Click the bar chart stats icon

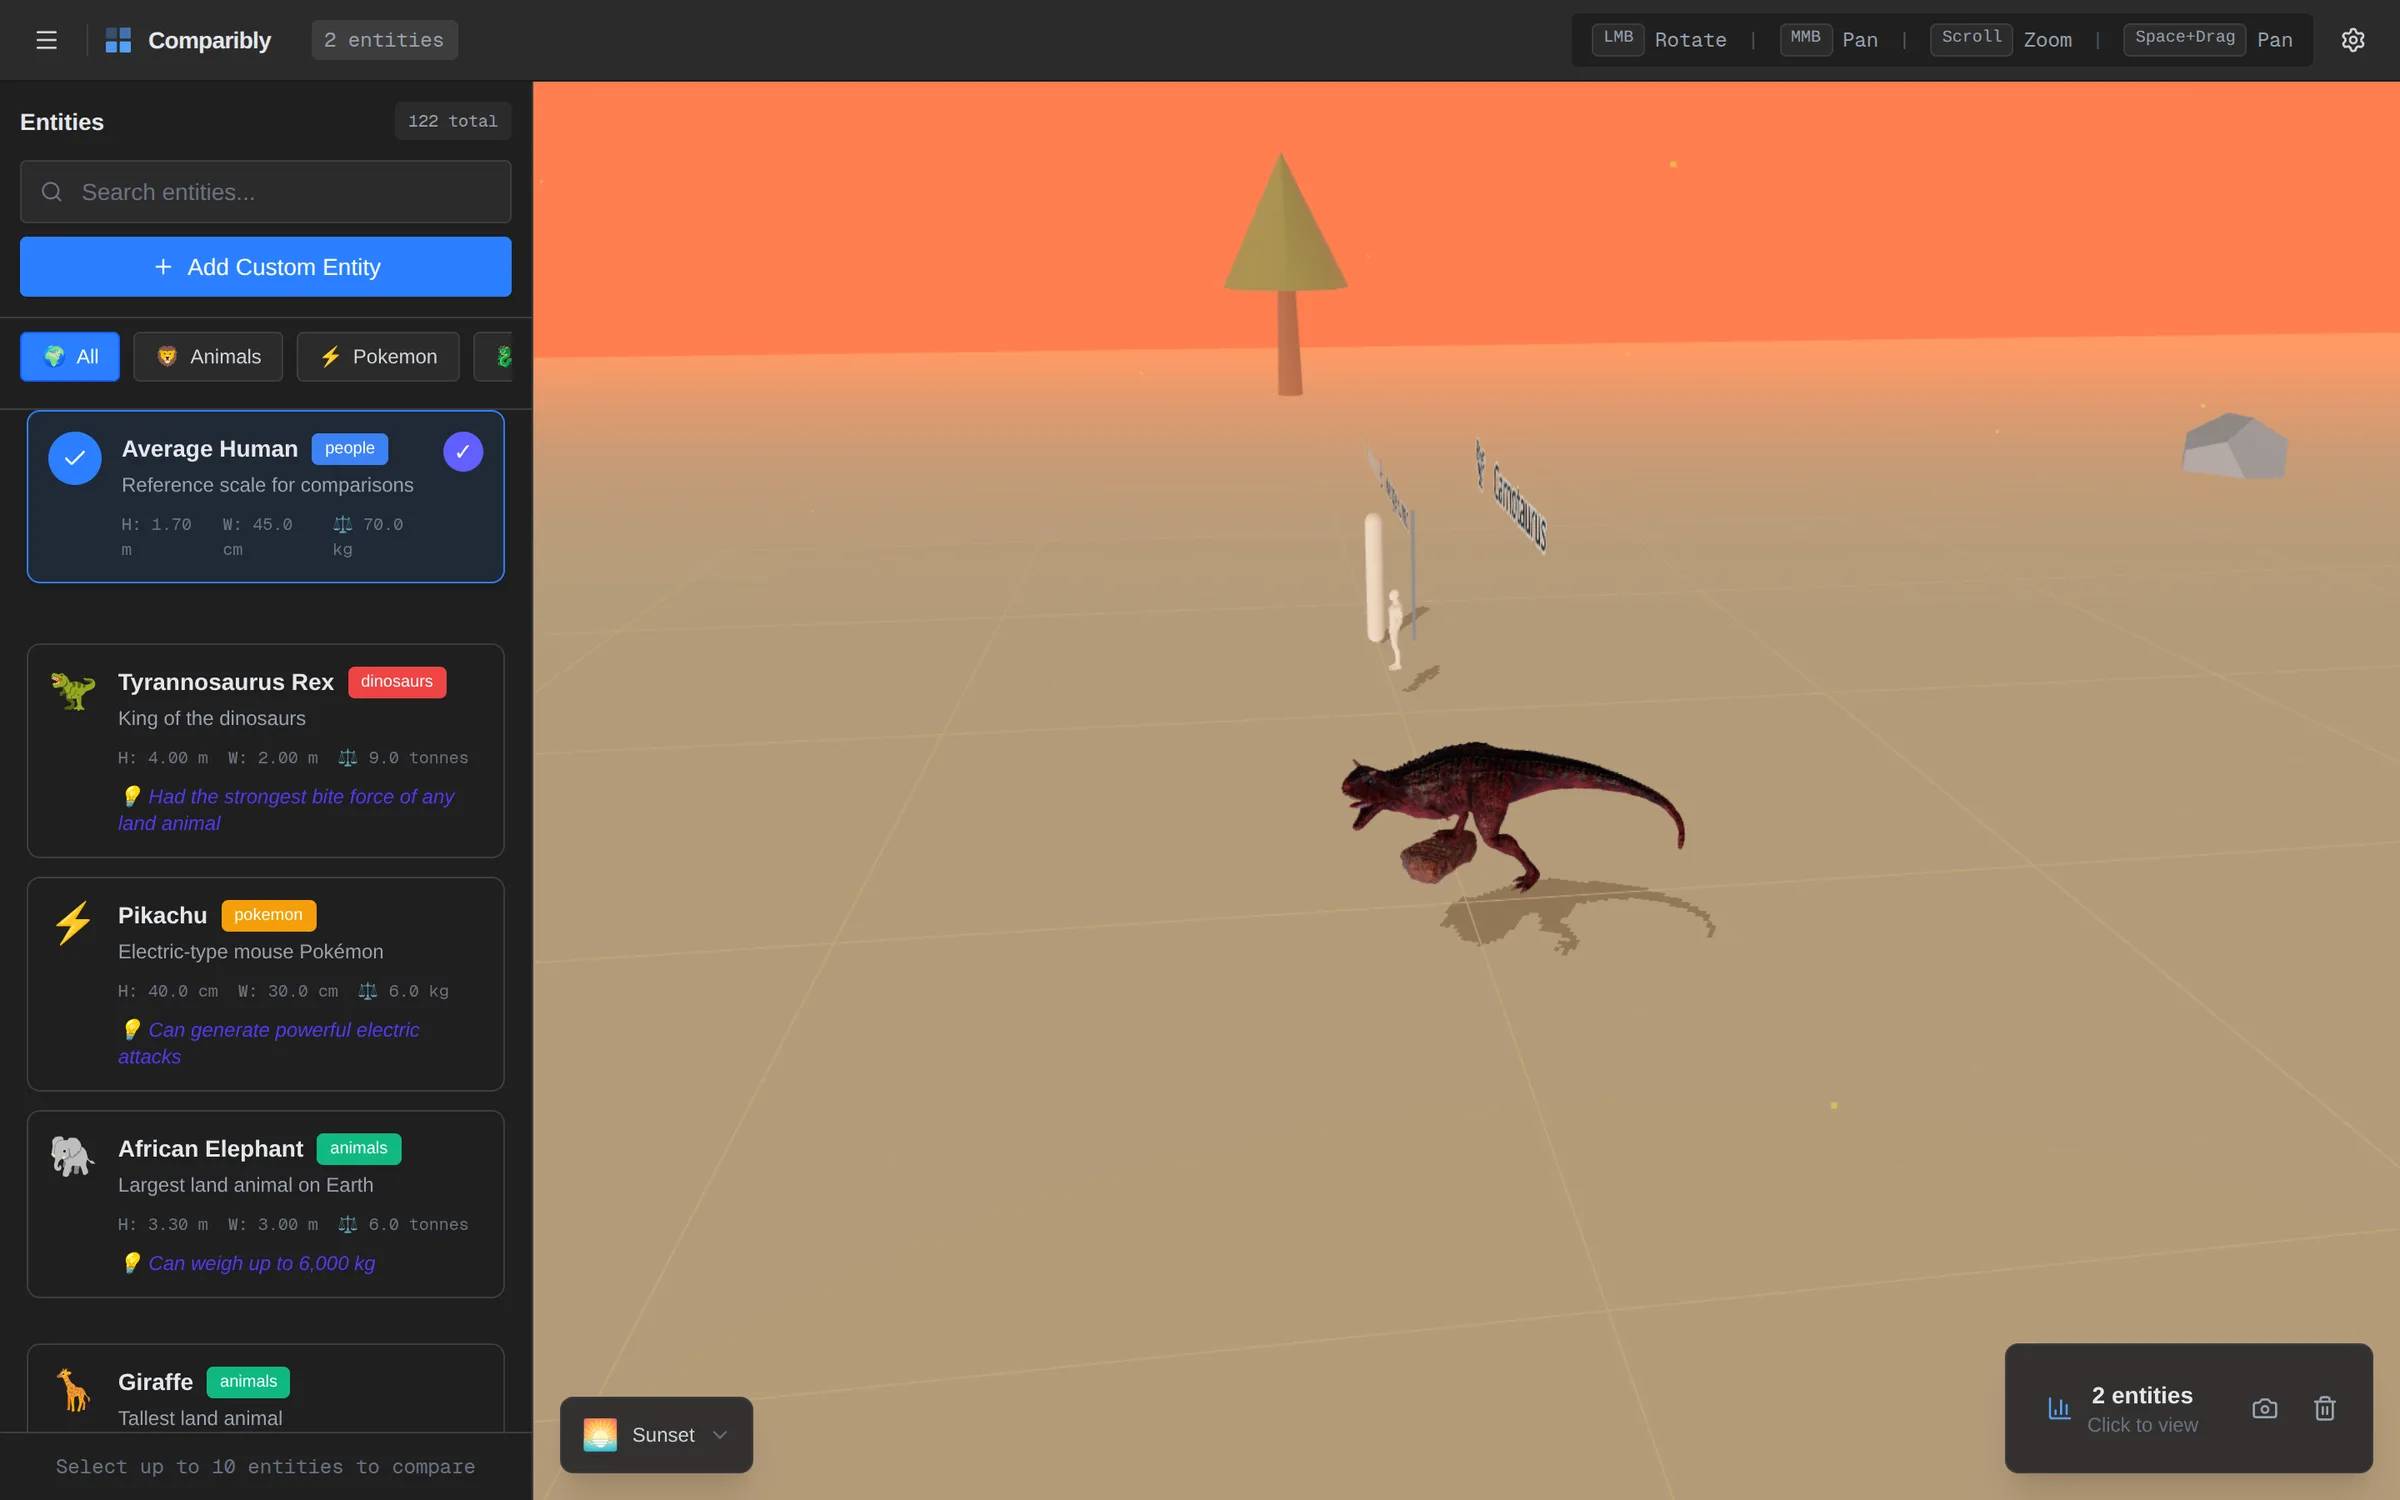pyautogui.click(x=2059, y=1408)
